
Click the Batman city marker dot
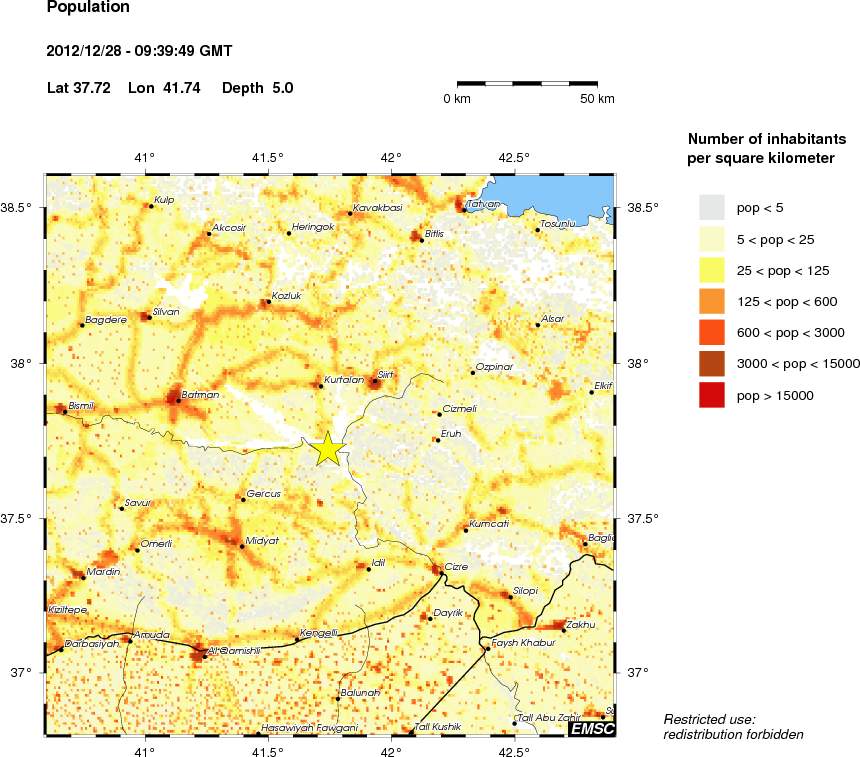pos(178,401)
